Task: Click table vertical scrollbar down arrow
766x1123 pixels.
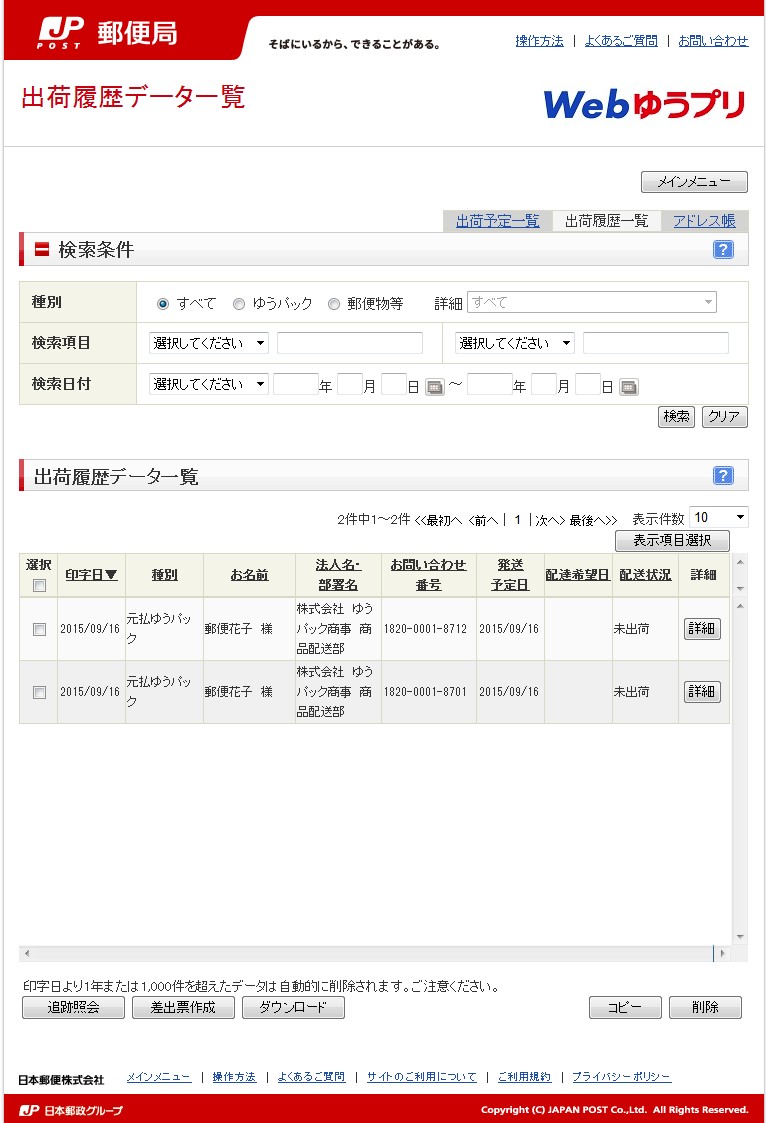Action: pos(740,937)
